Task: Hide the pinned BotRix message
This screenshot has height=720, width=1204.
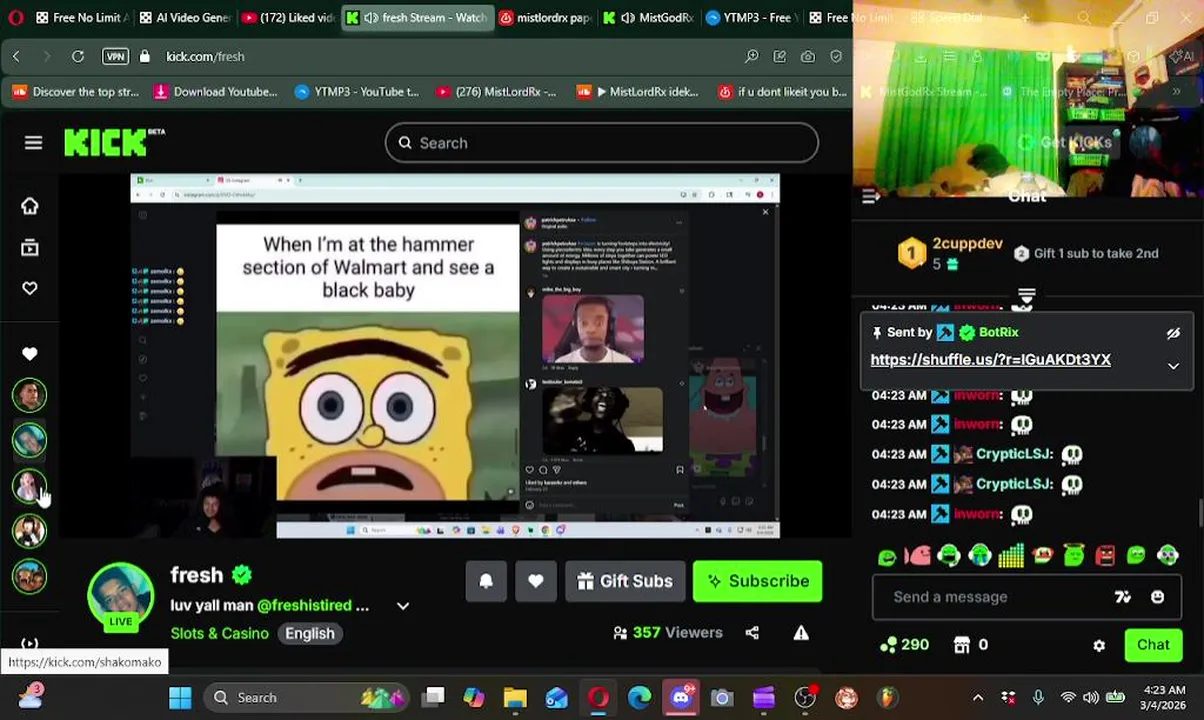Action: click(1173, 333)
